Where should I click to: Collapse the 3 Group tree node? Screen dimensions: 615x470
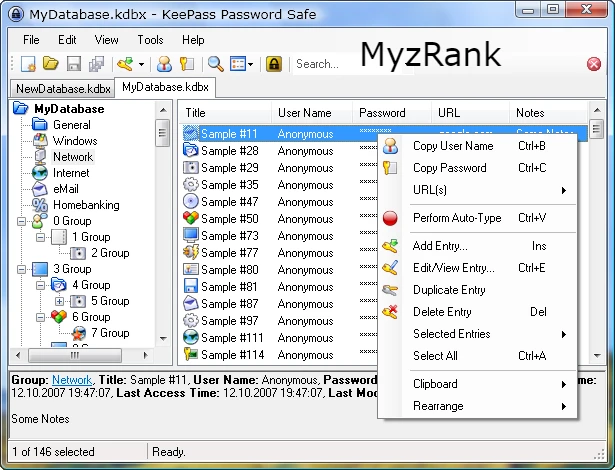click(22, 269)
